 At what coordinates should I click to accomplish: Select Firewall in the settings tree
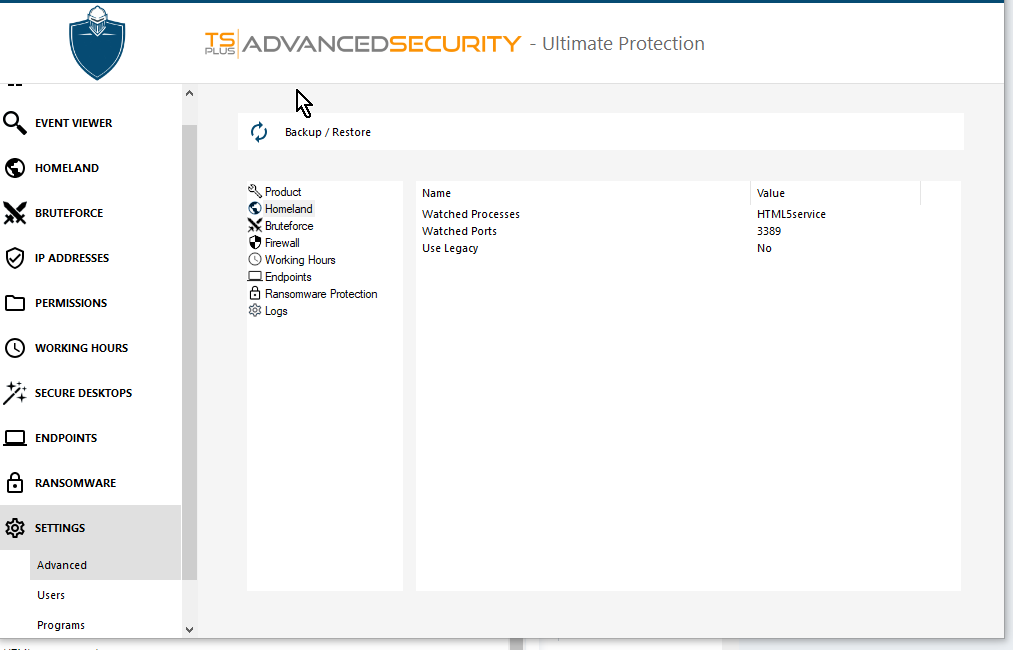pos(281,243)
